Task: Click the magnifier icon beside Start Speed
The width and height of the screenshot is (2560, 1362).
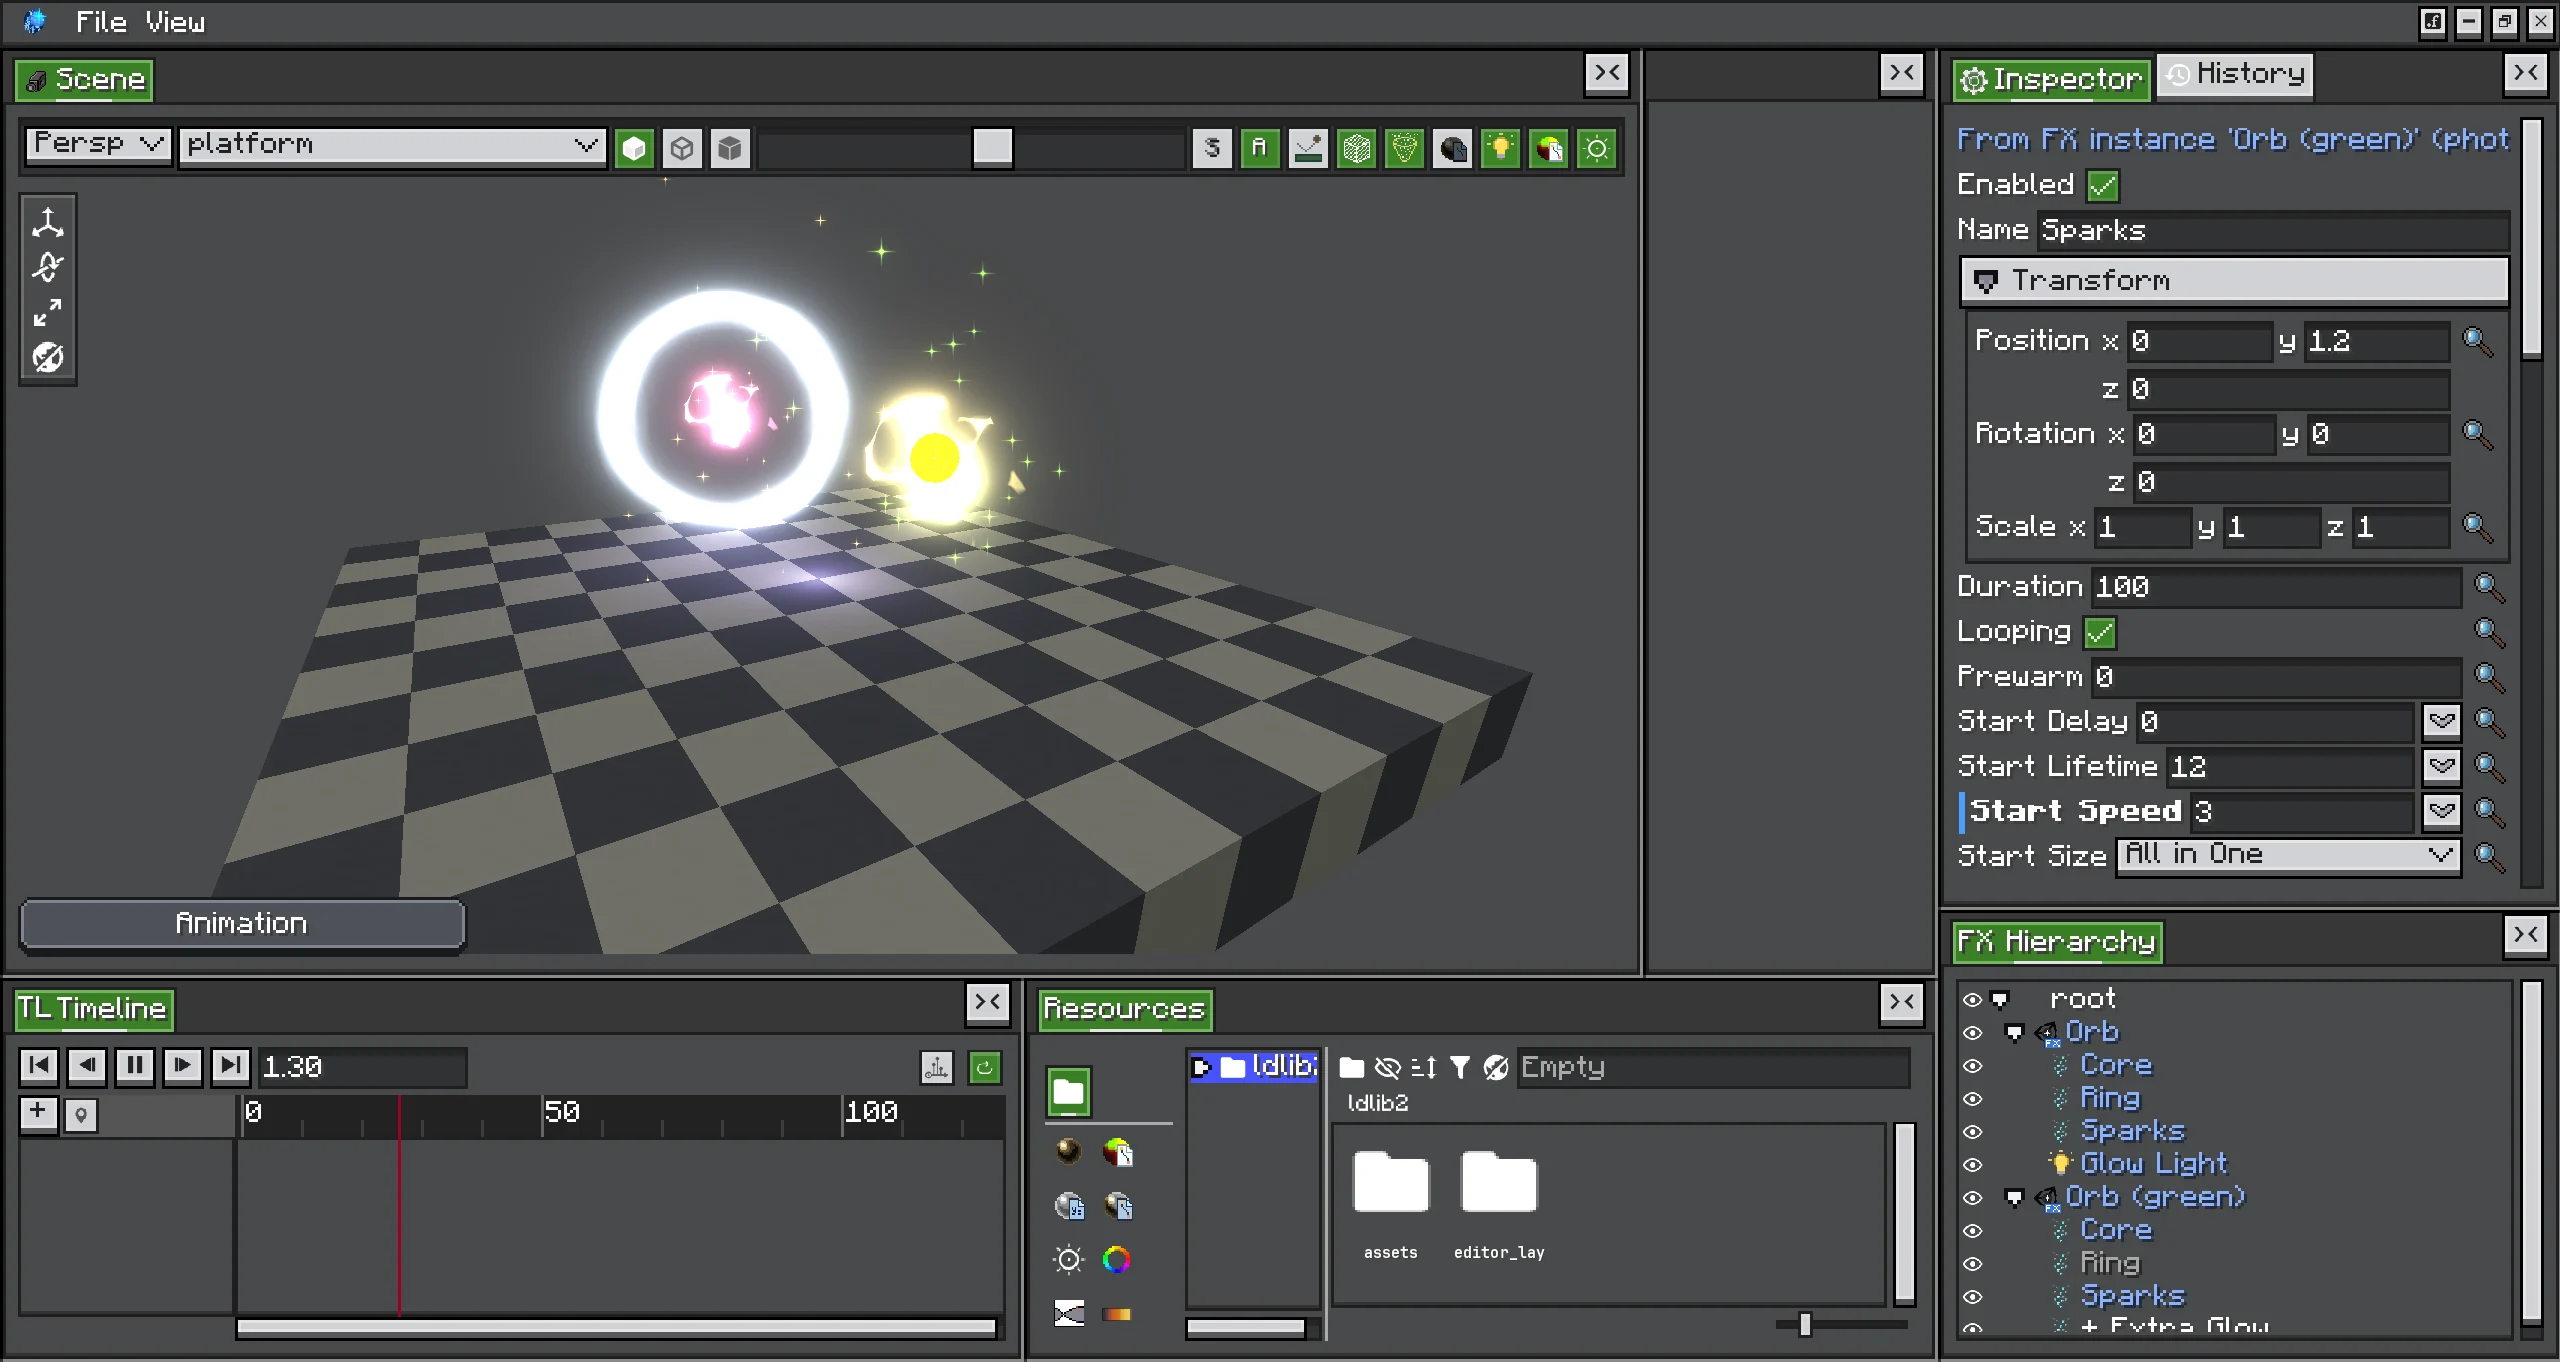Action: [2488, 811]
